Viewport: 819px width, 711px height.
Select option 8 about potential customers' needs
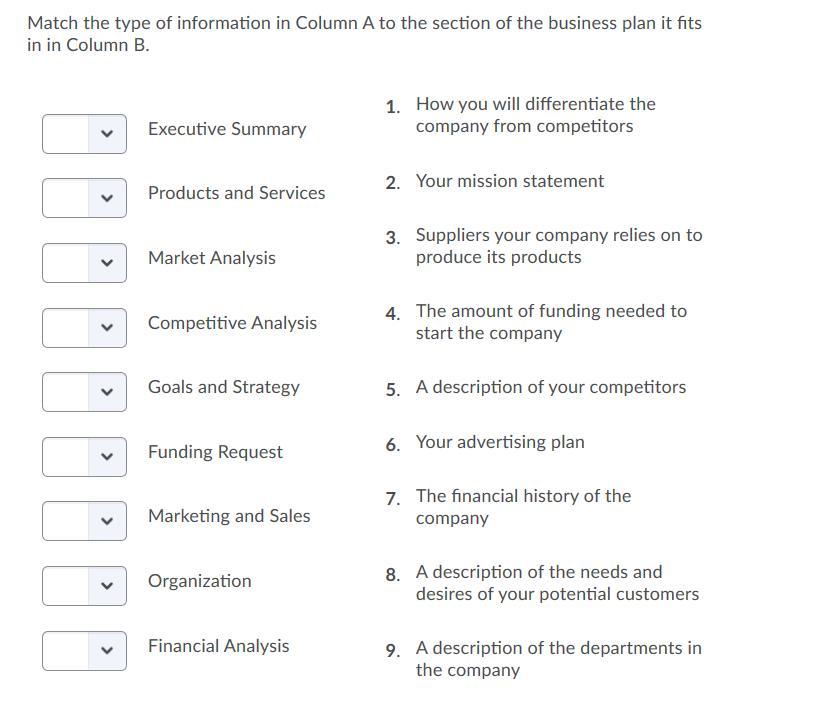(556, 583)
